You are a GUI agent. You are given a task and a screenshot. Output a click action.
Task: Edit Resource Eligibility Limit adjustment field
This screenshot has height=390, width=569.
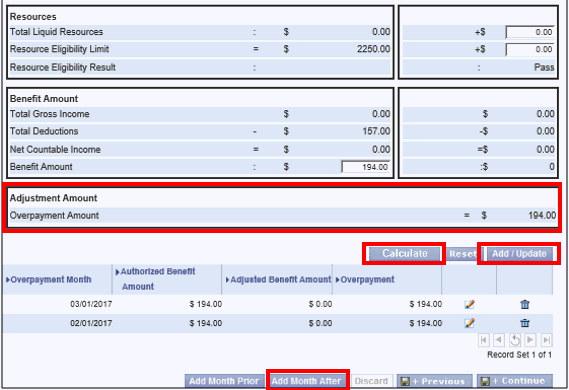[530, 49]
